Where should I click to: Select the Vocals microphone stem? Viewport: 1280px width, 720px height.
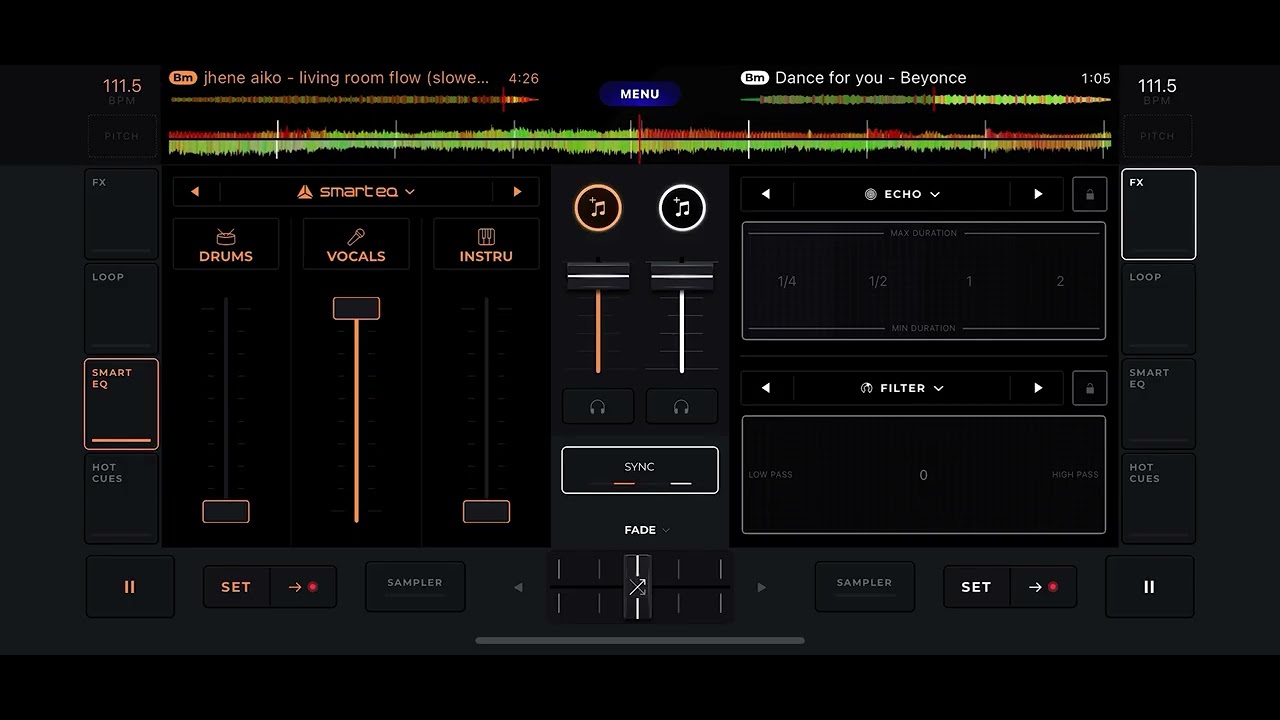[x=356, y=244]
